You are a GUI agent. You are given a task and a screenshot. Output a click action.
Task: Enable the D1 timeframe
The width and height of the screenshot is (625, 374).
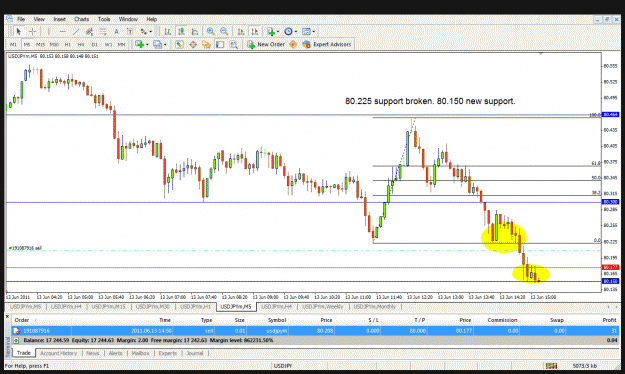coord(94,44)
